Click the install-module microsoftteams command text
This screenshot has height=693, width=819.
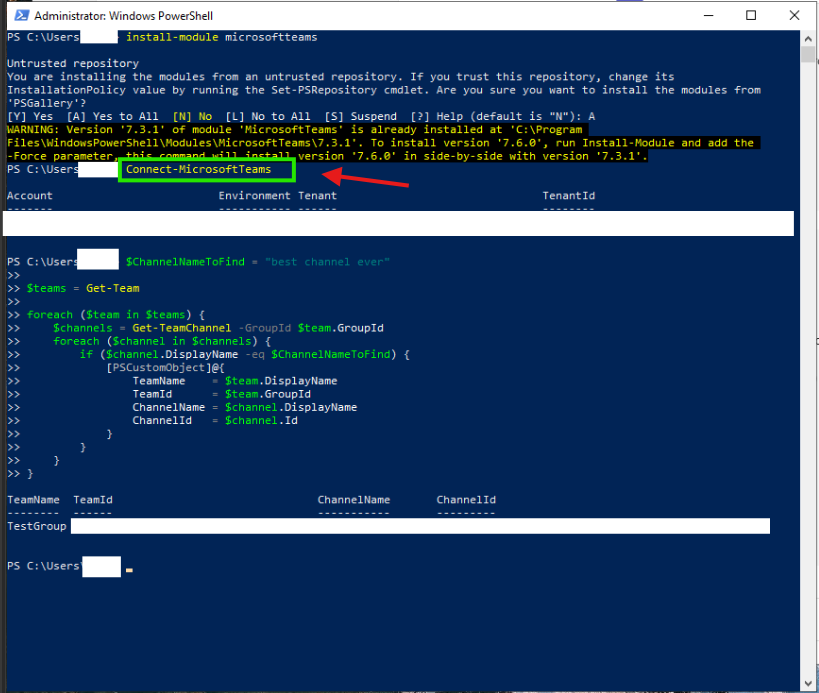click(221, 37)
